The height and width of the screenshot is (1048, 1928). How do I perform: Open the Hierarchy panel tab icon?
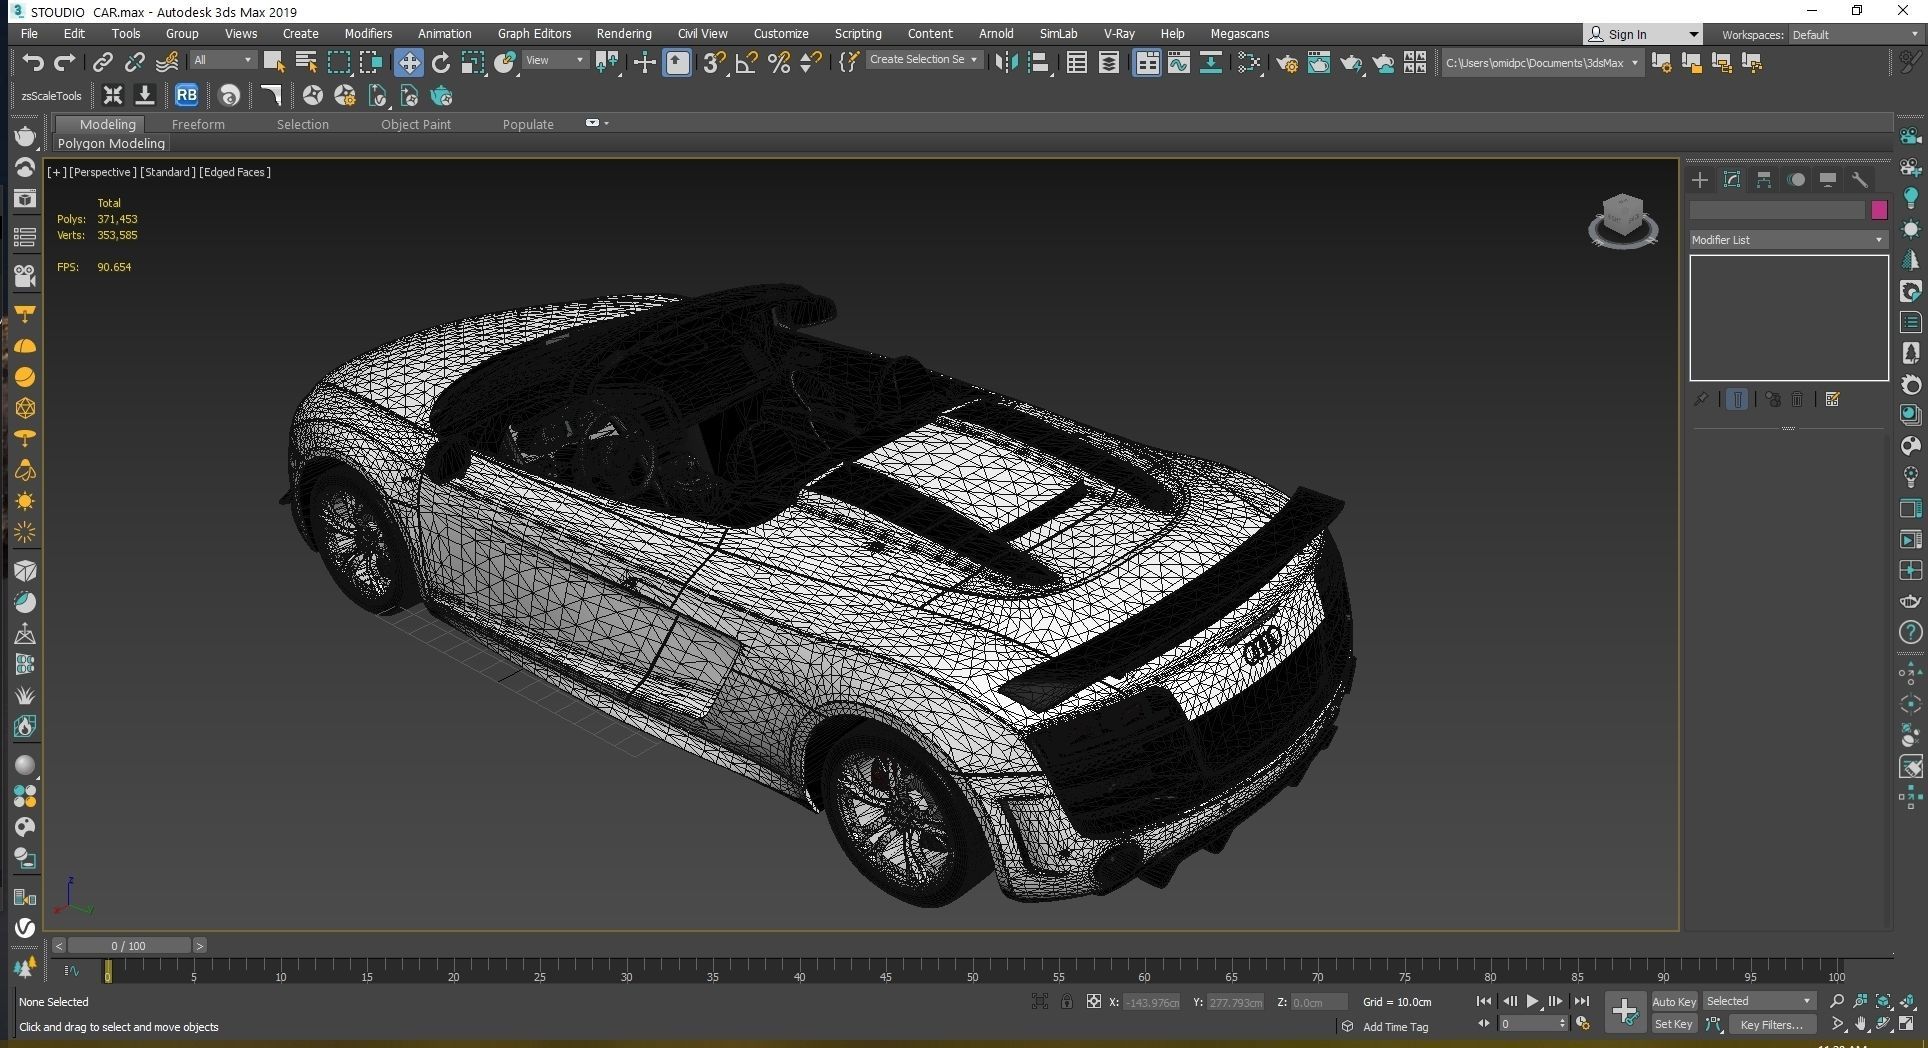(1764, 180)
